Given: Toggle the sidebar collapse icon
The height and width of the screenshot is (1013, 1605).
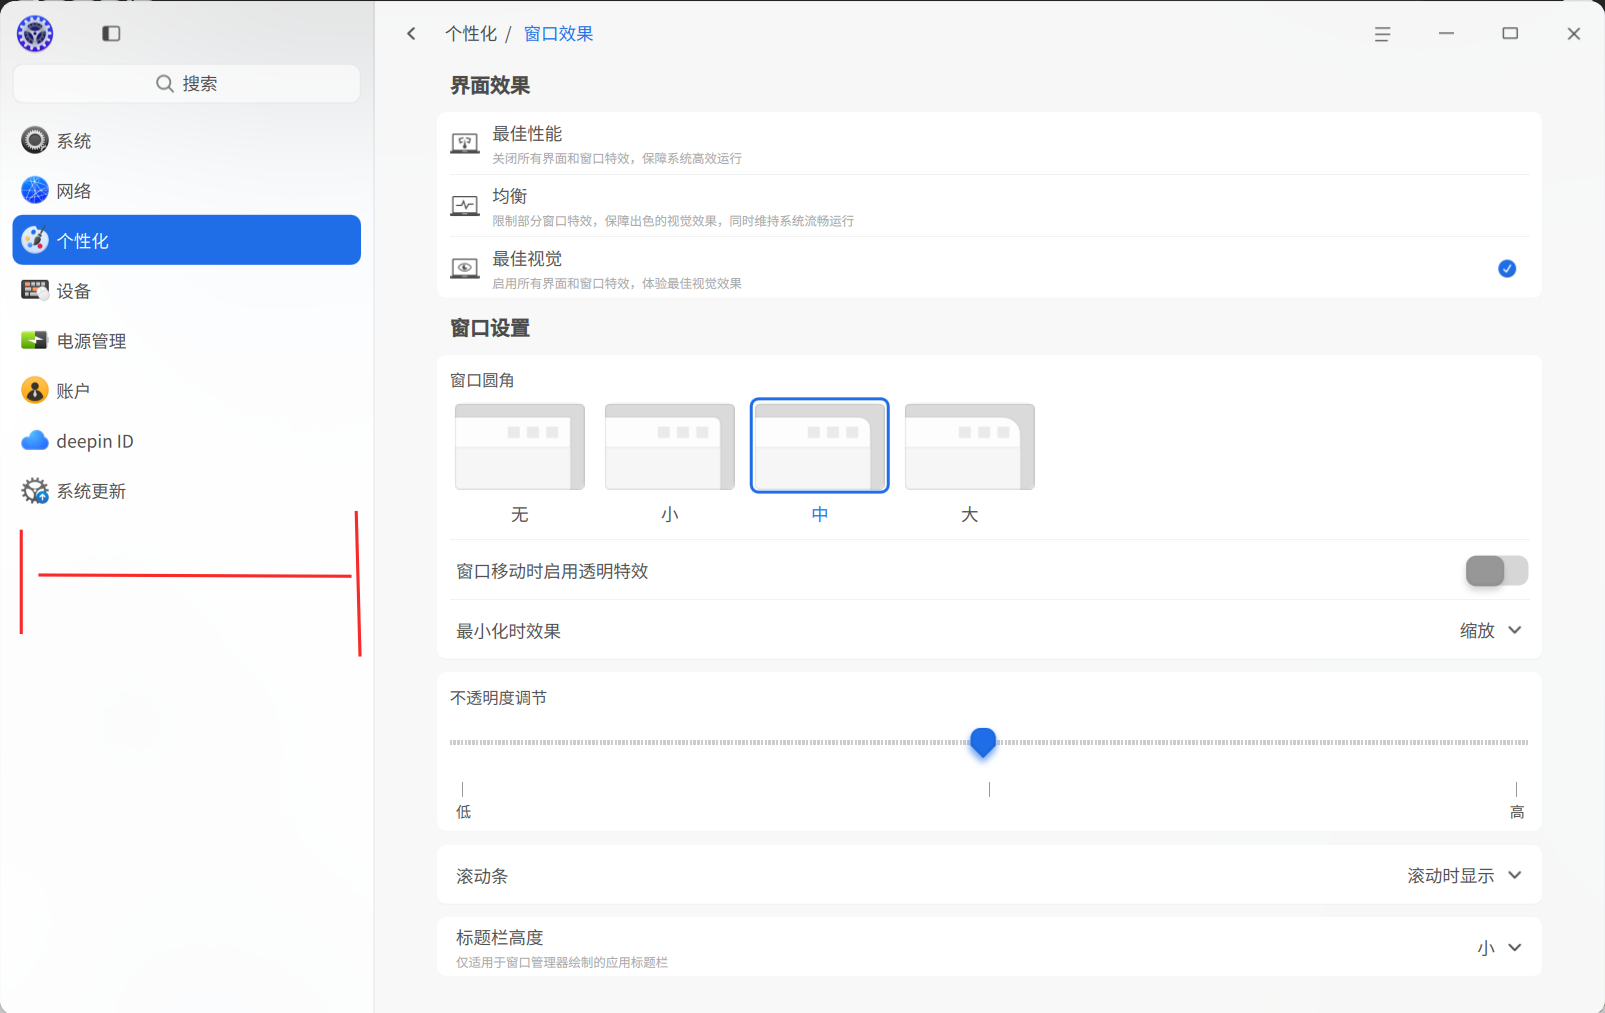Looking at the screenshot, I should click(111, 34).
